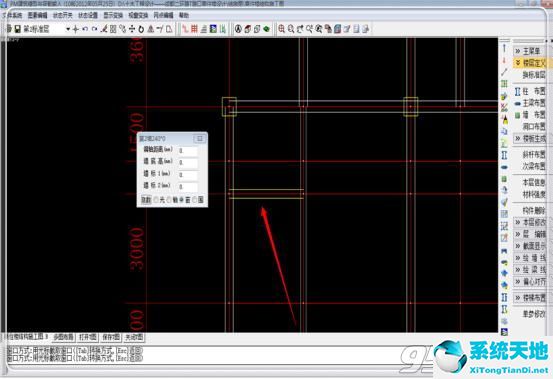This screenshot has height=379, width=553.
Task: Expand the 主菜单 side menu entry
Action: pos(529,51)
